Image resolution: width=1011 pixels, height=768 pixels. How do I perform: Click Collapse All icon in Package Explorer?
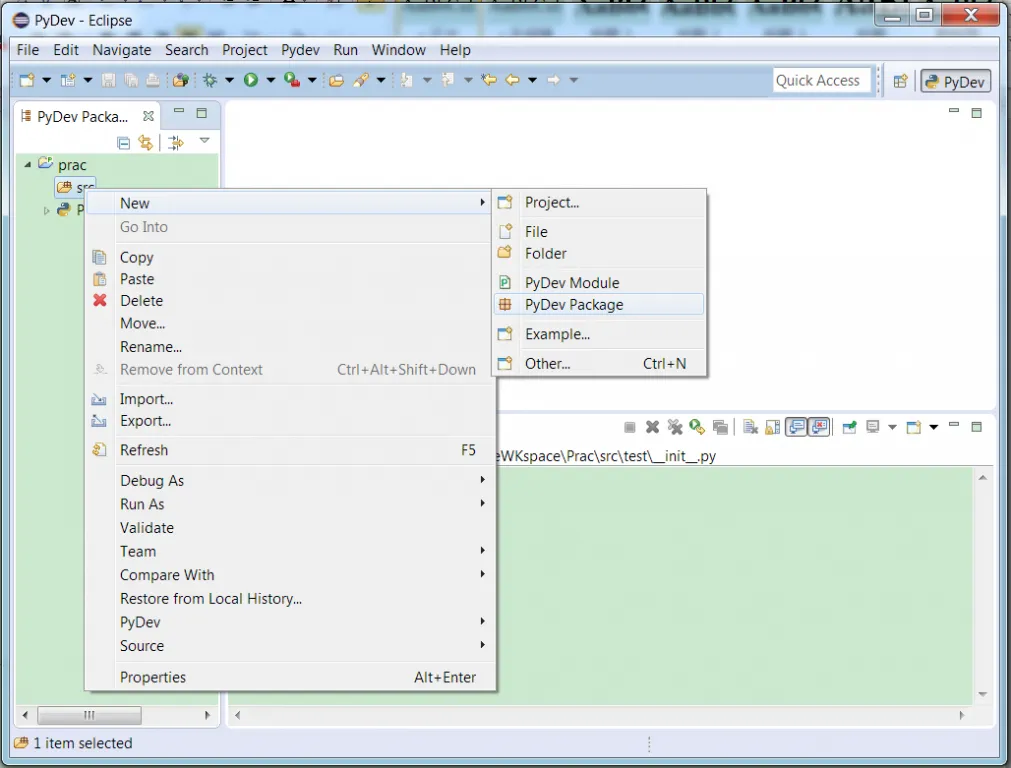coord(124,143)
